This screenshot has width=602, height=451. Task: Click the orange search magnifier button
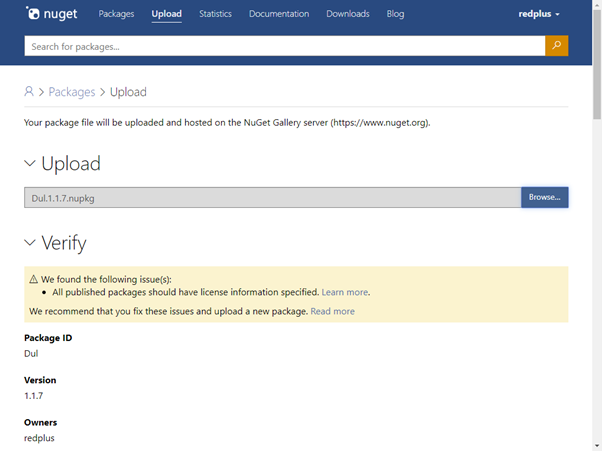click(557, 46)
